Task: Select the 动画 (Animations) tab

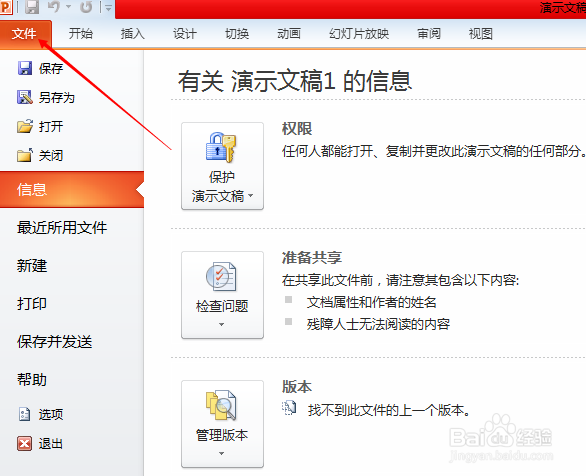Action: coord(289,34)
